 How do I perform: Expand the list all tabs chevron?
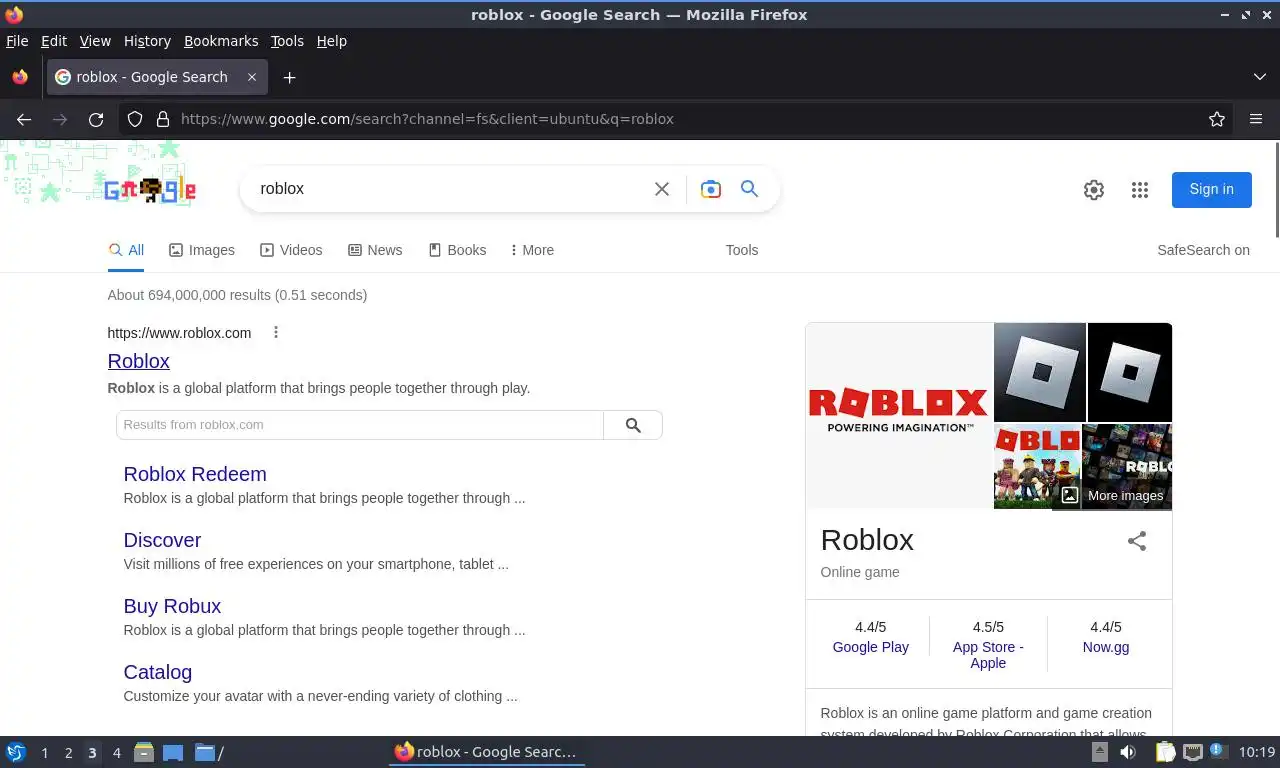click(x=1260, y=77)
